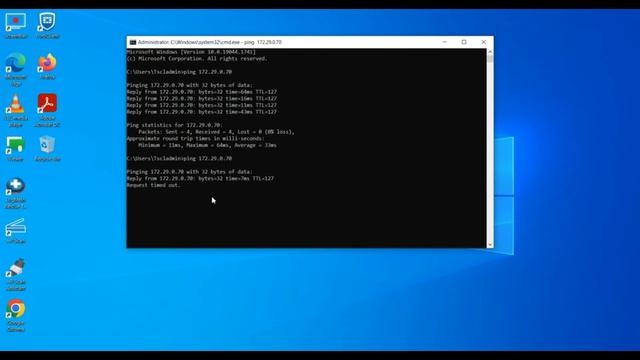640x360 pixels.
Task: Open Adobe Acrobat DC desktop shortcut
Action: click(47, 110)
